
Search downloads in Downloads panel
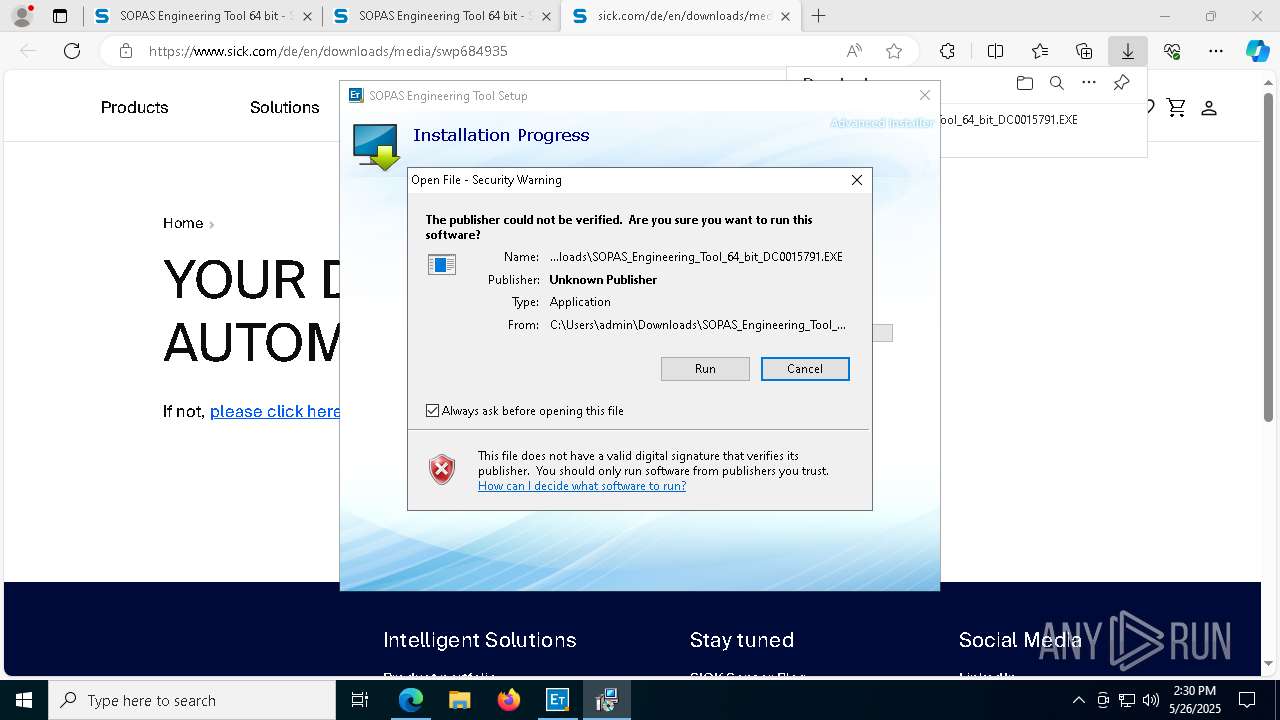pos(1056,83)
